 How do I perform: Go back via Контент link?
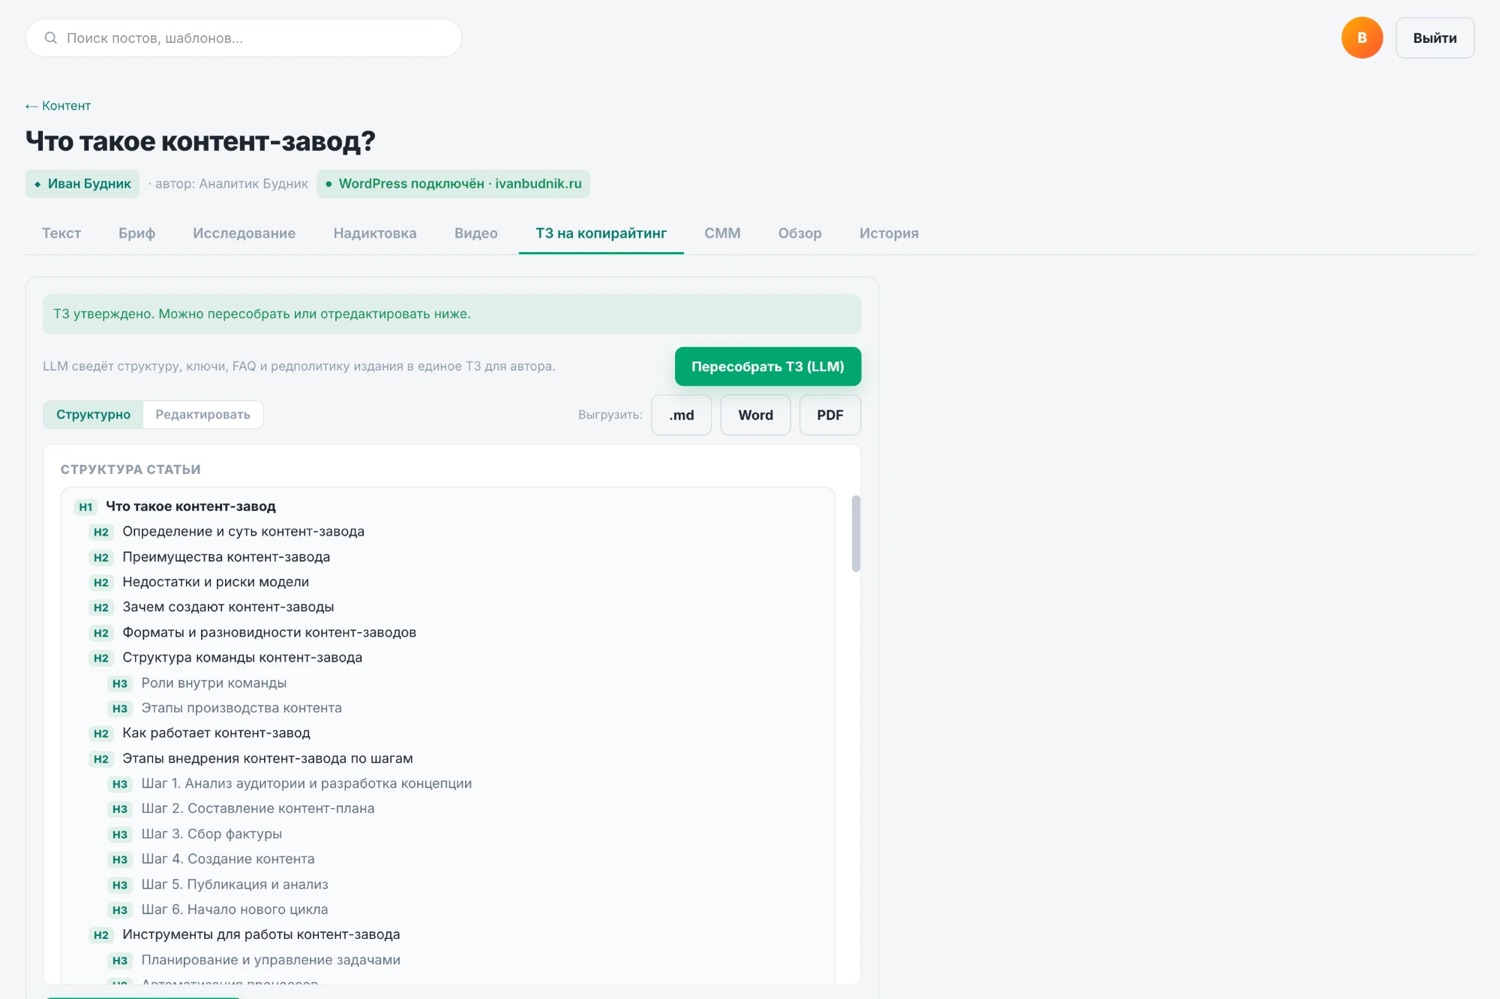pyautogui.click(x=58, y=105)
